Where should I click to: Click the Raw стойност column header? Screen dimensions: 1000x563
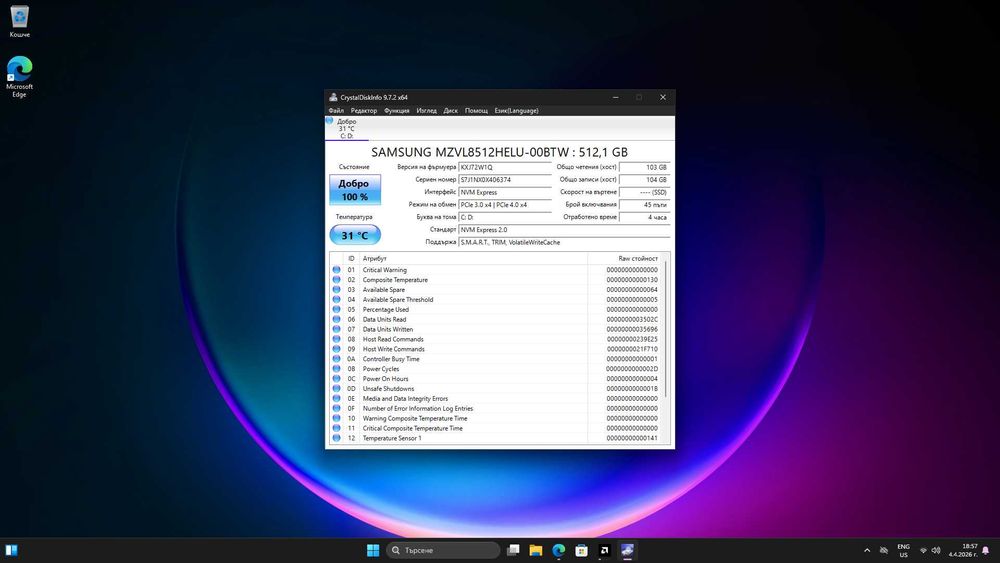point(625,258)
